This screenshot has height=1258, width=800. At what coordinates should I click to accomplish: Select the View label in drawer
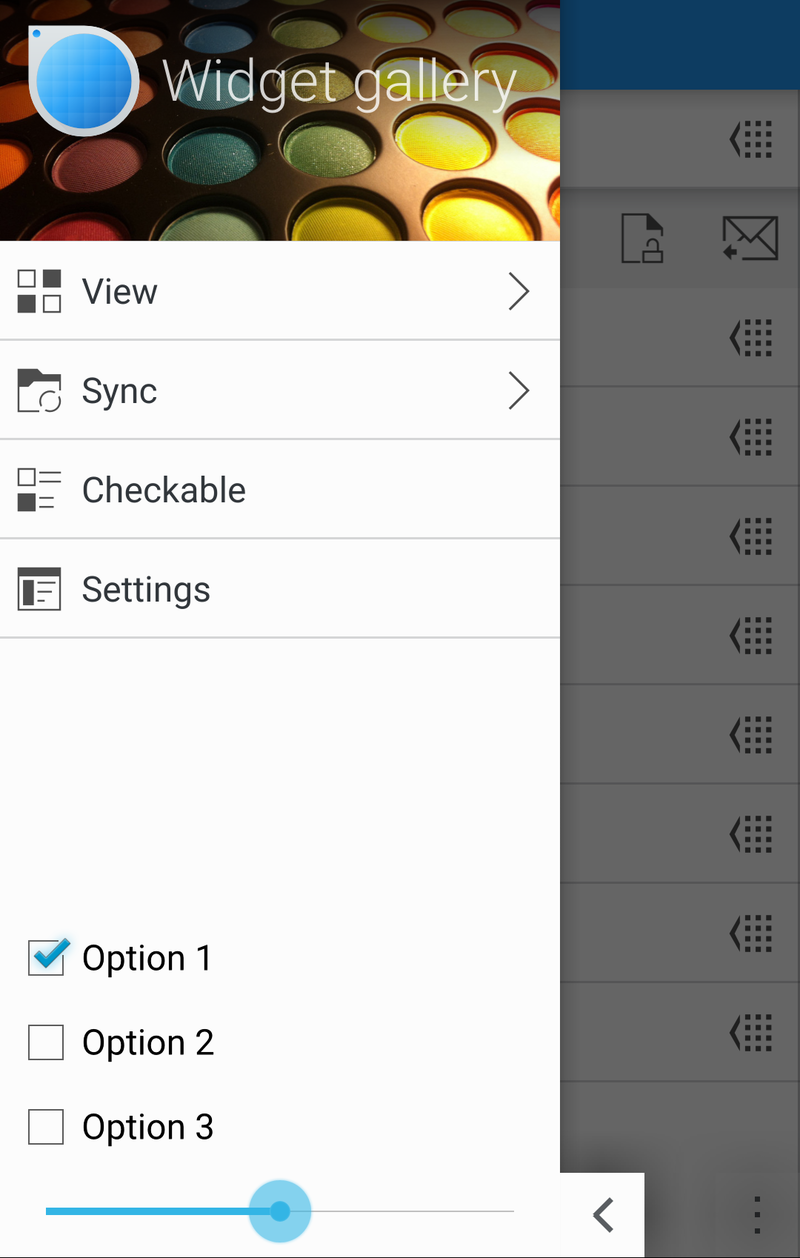(120, 291)
